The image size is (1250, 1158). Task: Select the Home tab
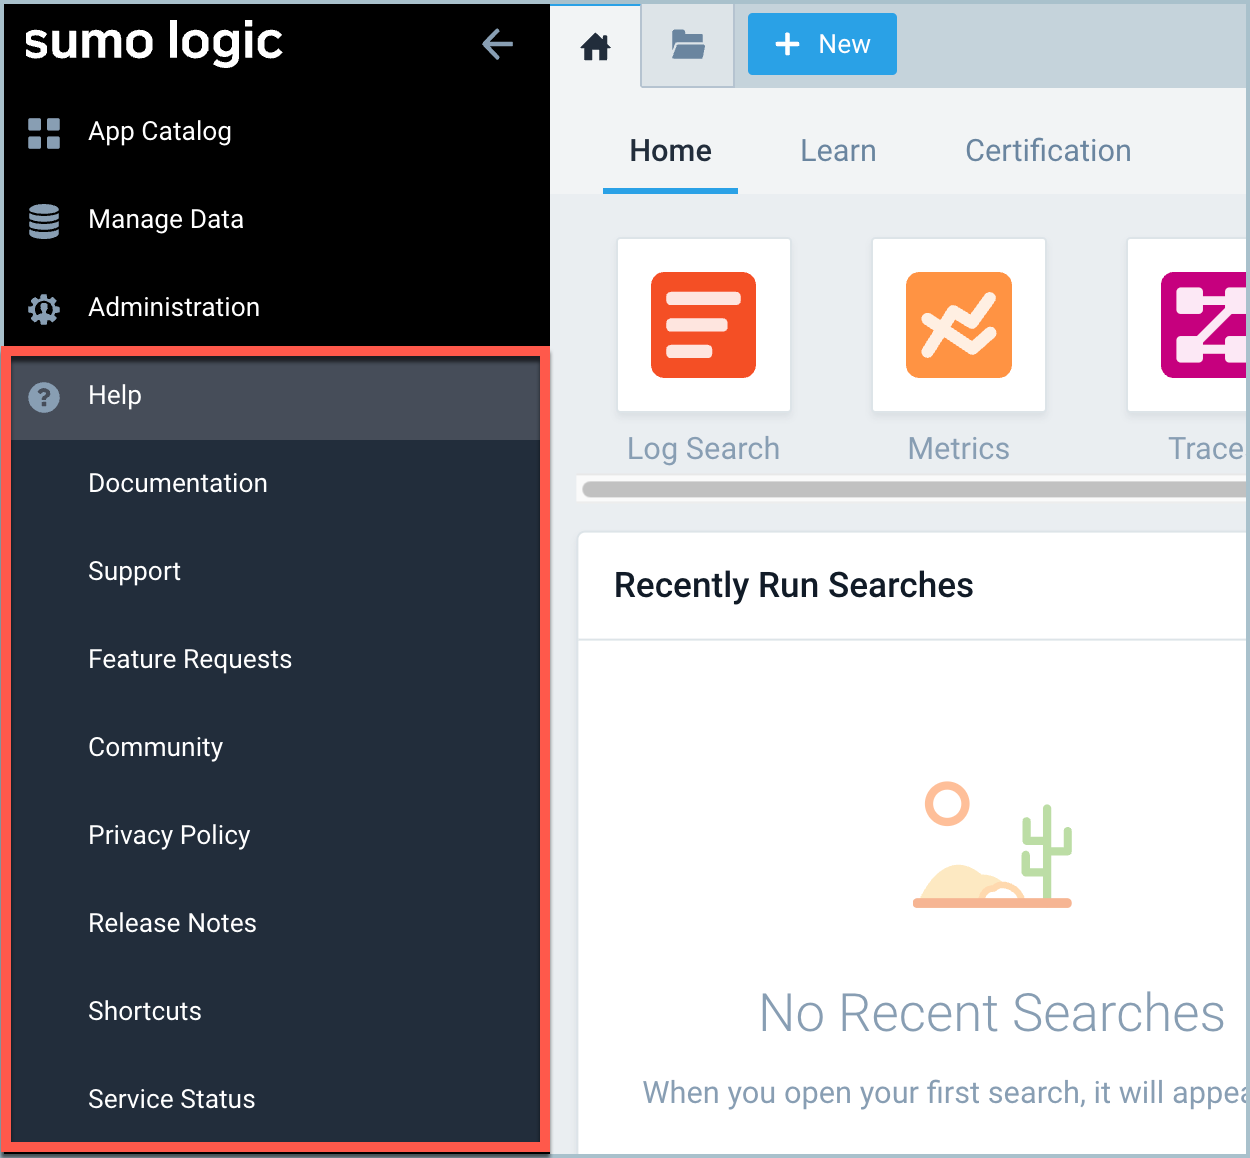[670, 151]
